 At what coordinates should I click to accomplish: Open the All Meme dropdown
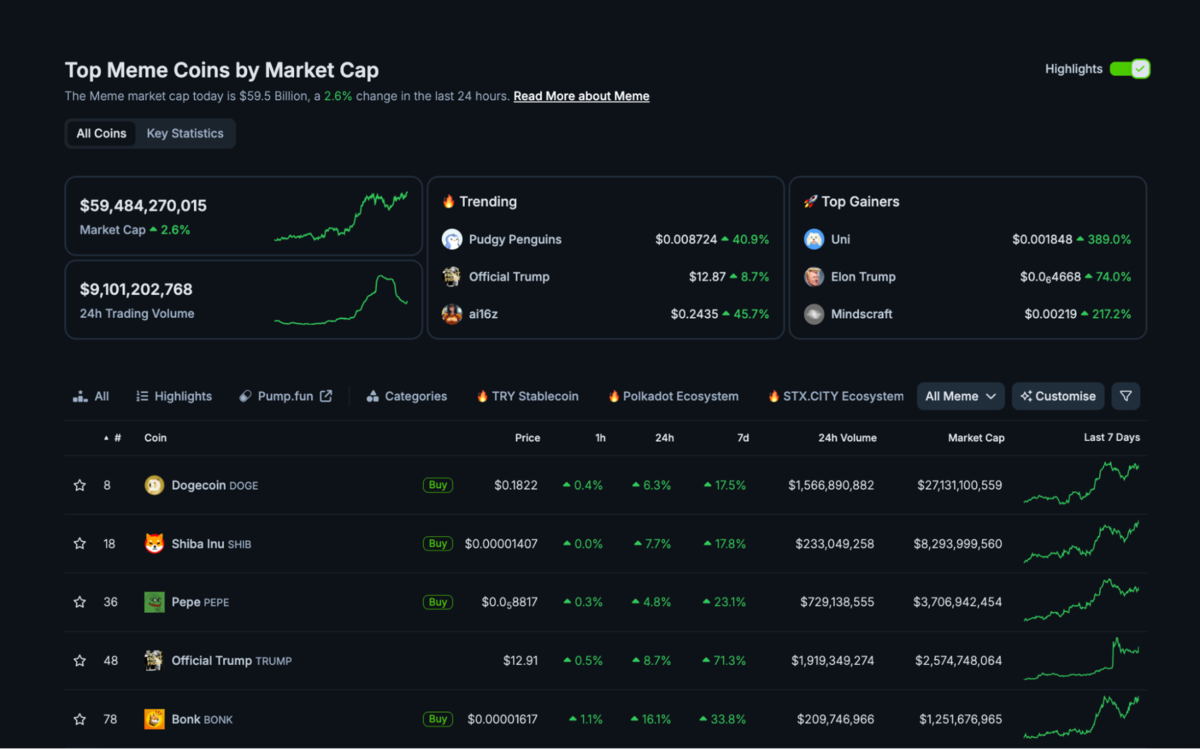click(x=961, y=396)
